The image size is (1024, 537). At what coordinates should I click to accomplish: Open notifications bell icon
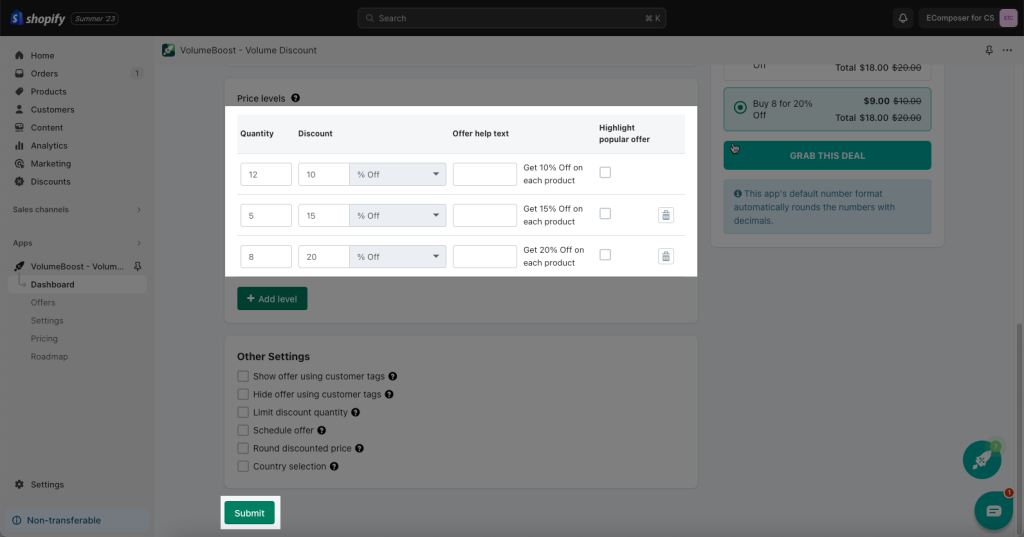click(x=903, y=18)
